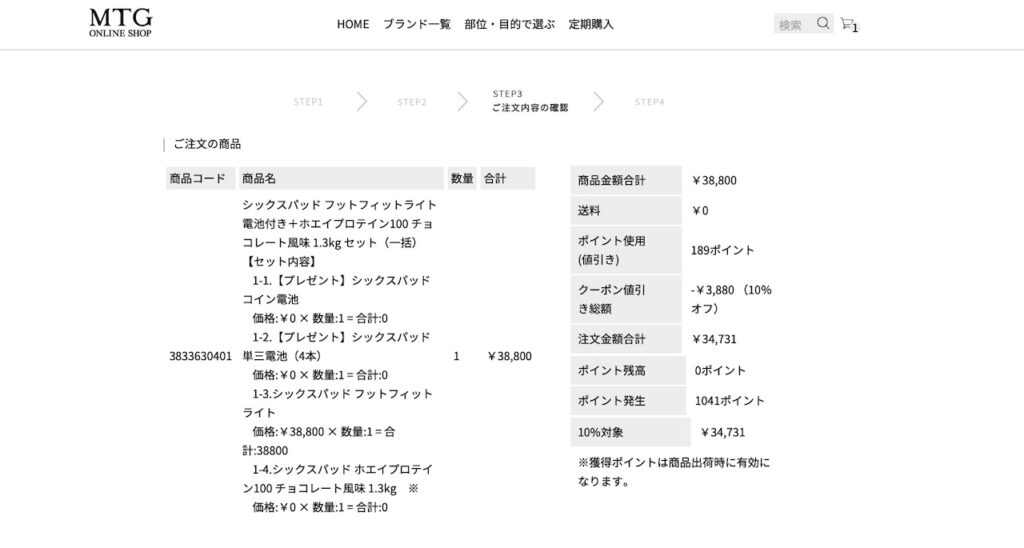This screenshot has height=548, width=1024.
Task: Click the 1041ポイント value
Action: click(x=729, y=401)
